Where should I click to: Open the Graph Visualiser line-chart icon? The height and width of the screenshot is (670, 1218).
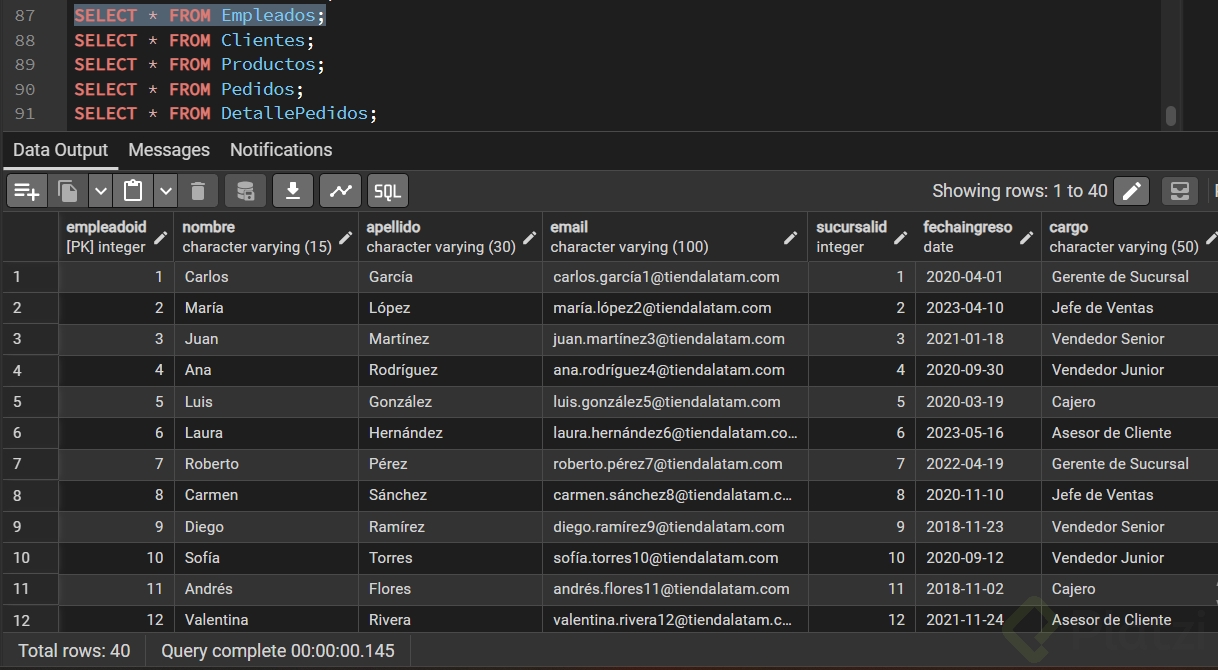click(340, 191)
